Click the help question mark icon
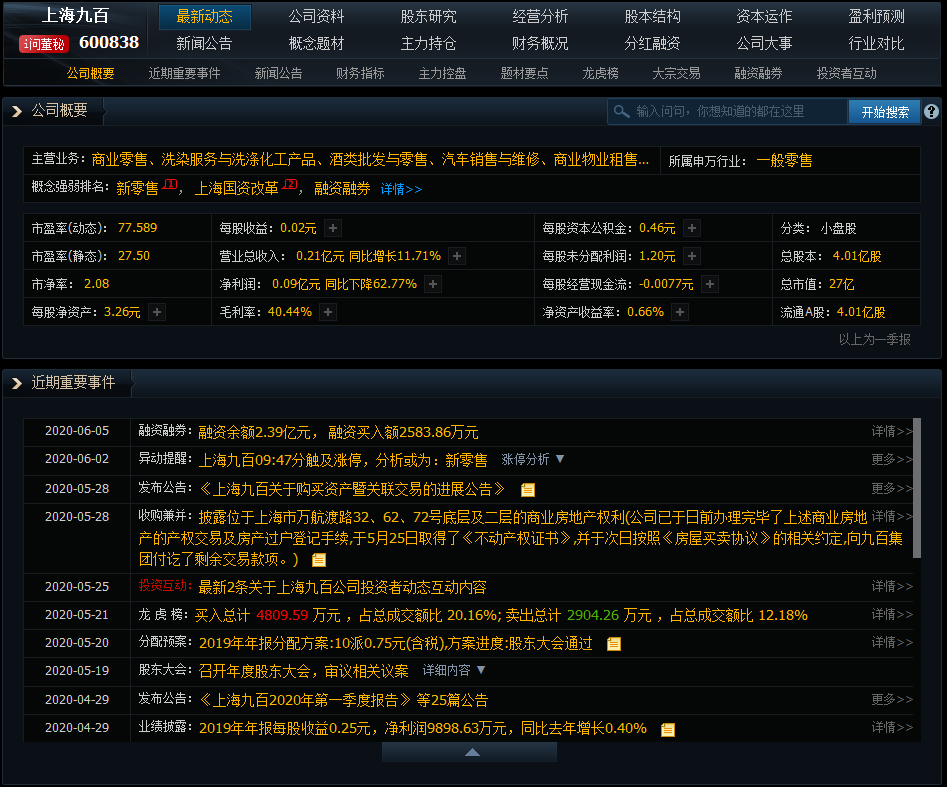947x787 pixels. pyautogui.click(x=931, y=112)
